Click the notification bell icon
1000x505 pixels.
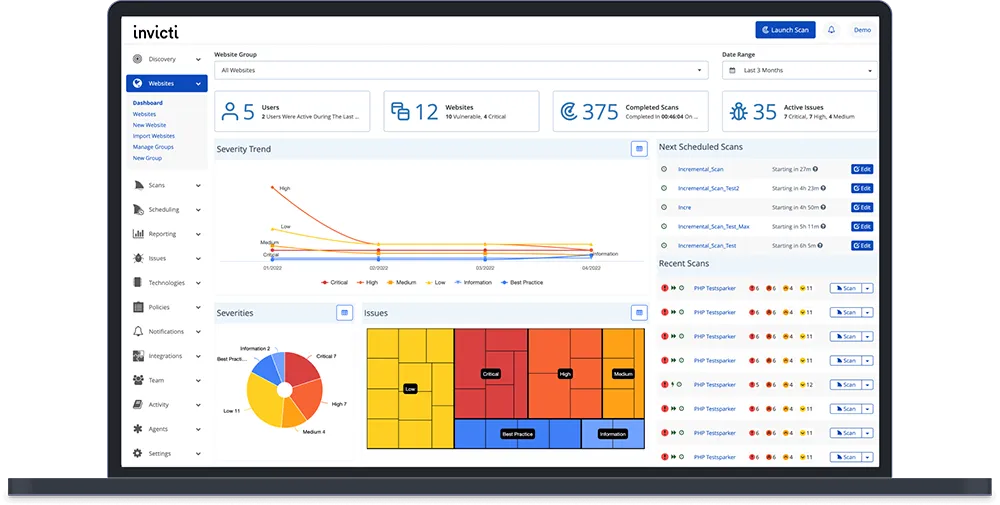point(831,30)
